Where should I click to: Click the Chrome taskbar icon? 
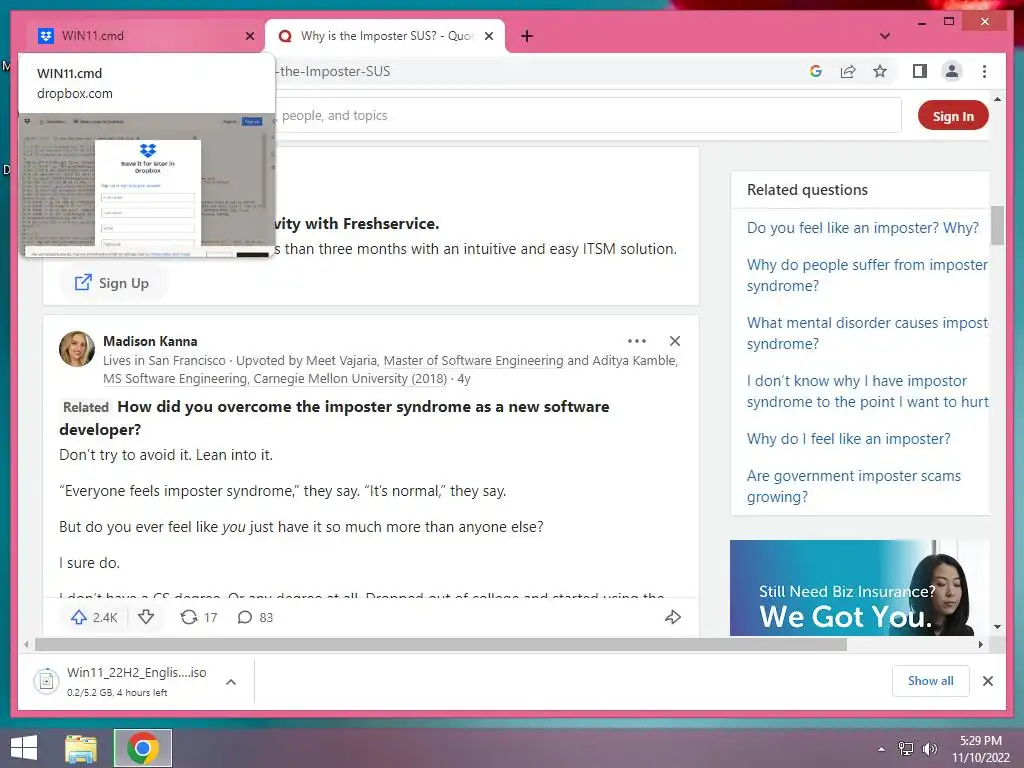coord(143,748)
